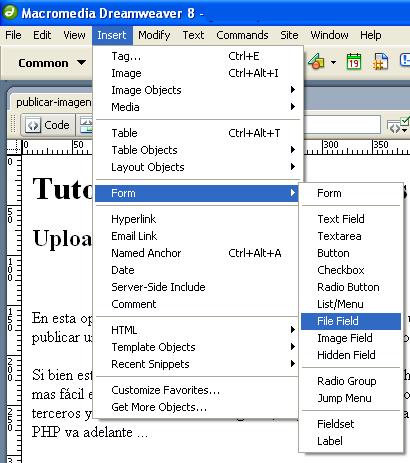
Task: Select Radio Group in Form submenu
Action: tap(351, 381)
